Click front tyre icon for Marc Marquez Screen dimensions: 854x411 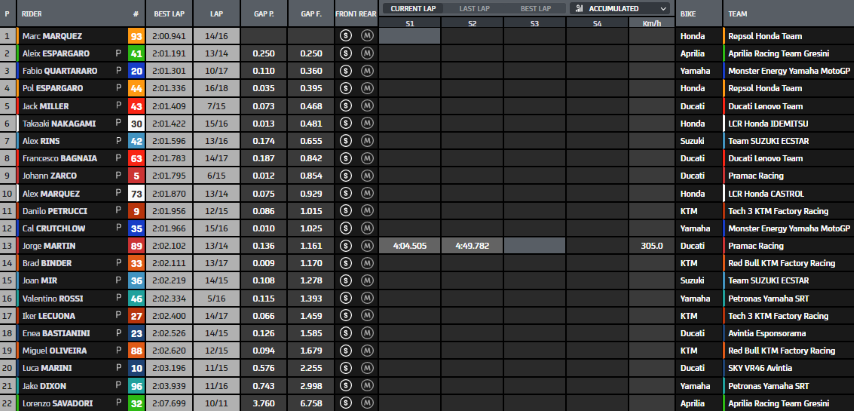coord(345,35)
